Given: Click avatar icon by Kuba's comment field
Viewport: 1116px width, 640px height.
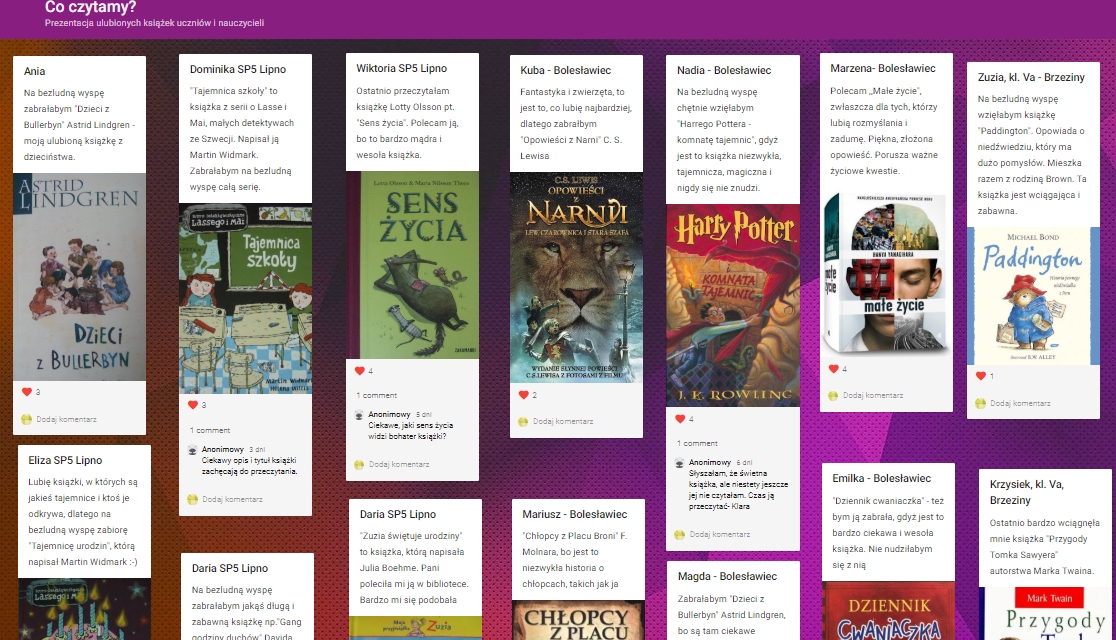Looking at the screenshot, I should (523, 421).
